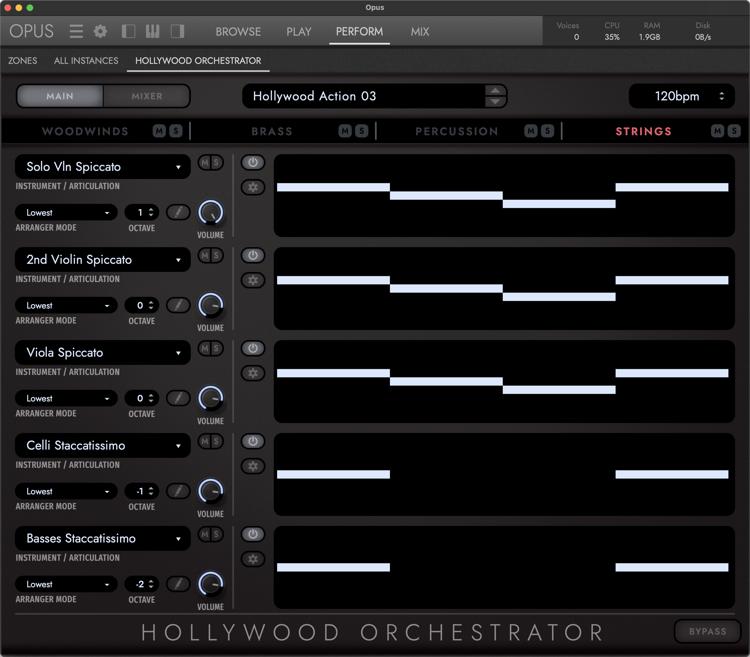Solo the Percussion section

coord(547,131)
